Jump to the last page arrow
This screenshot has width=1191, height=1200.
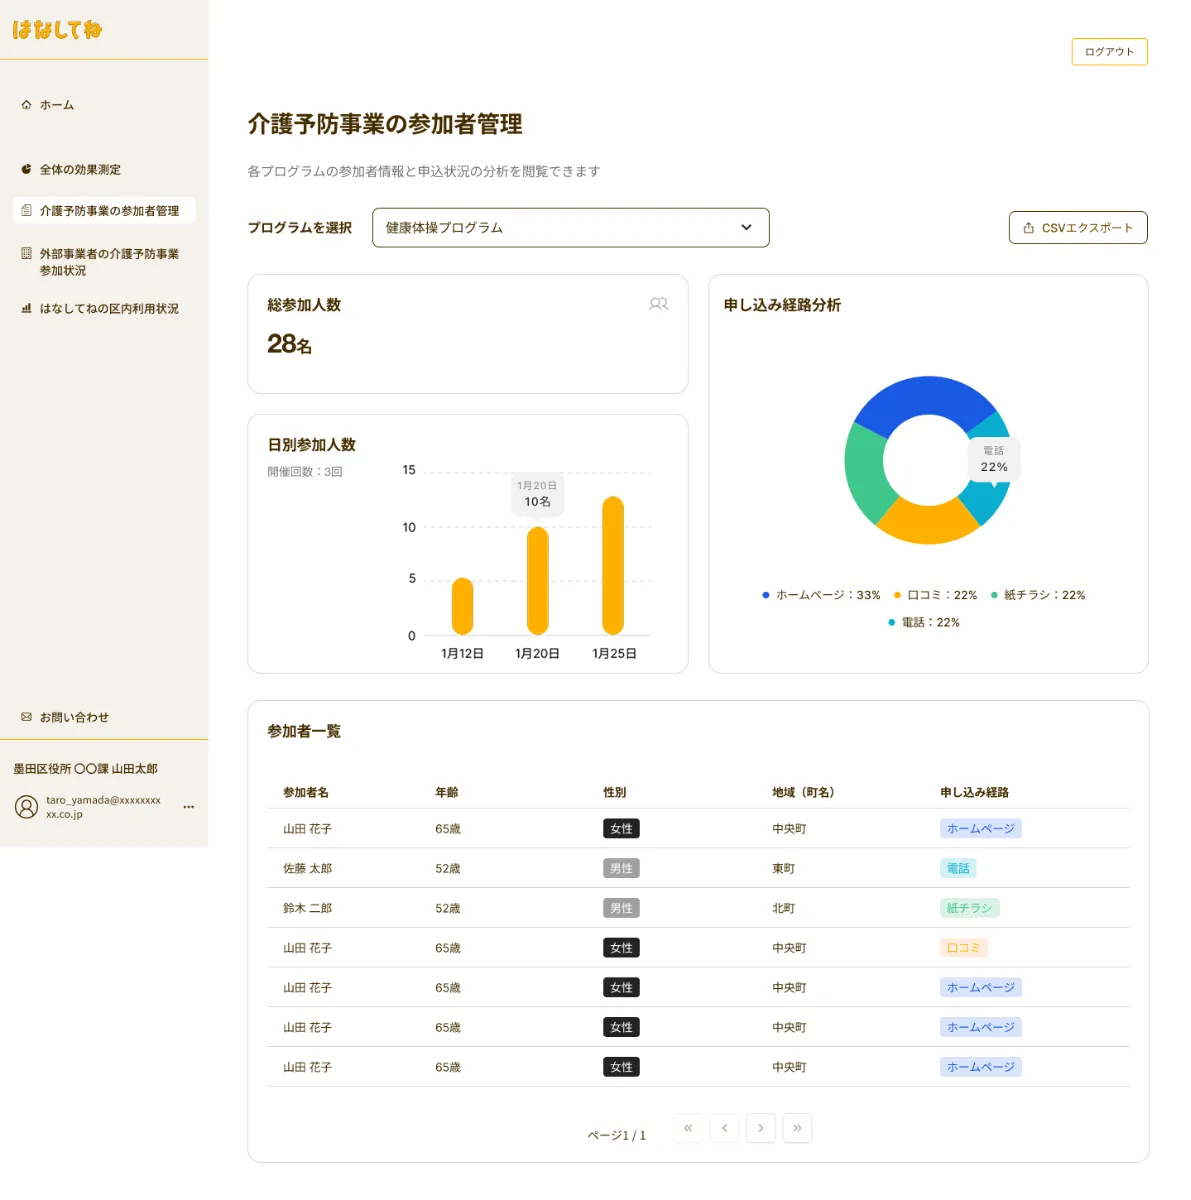click(x=797, y=1128)
